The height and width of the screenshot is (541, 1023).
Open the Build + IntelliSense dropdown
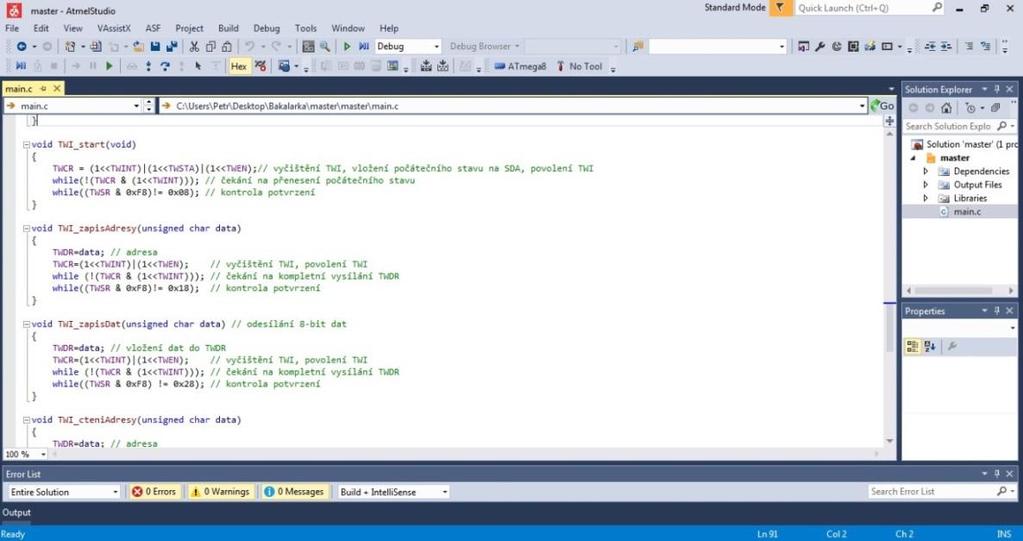click(445, 491)
